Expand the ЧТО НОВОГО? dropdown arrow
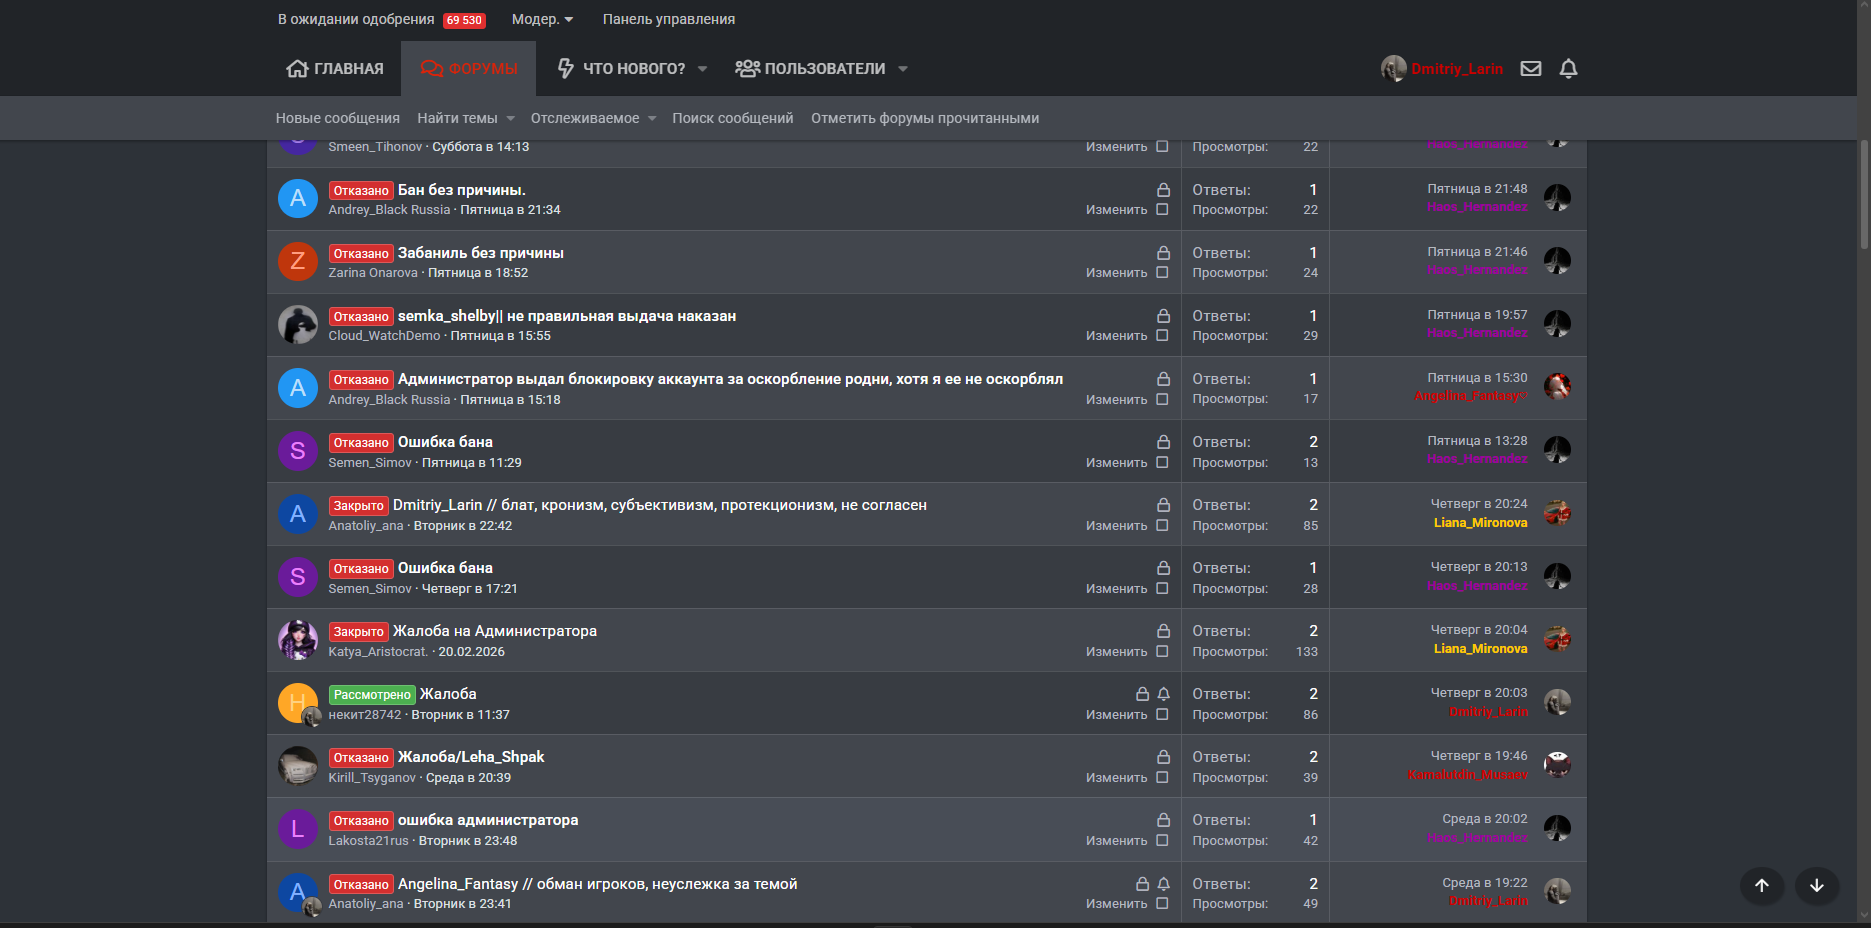Viewport: 1871px width, 928px height. click(702, 69)
